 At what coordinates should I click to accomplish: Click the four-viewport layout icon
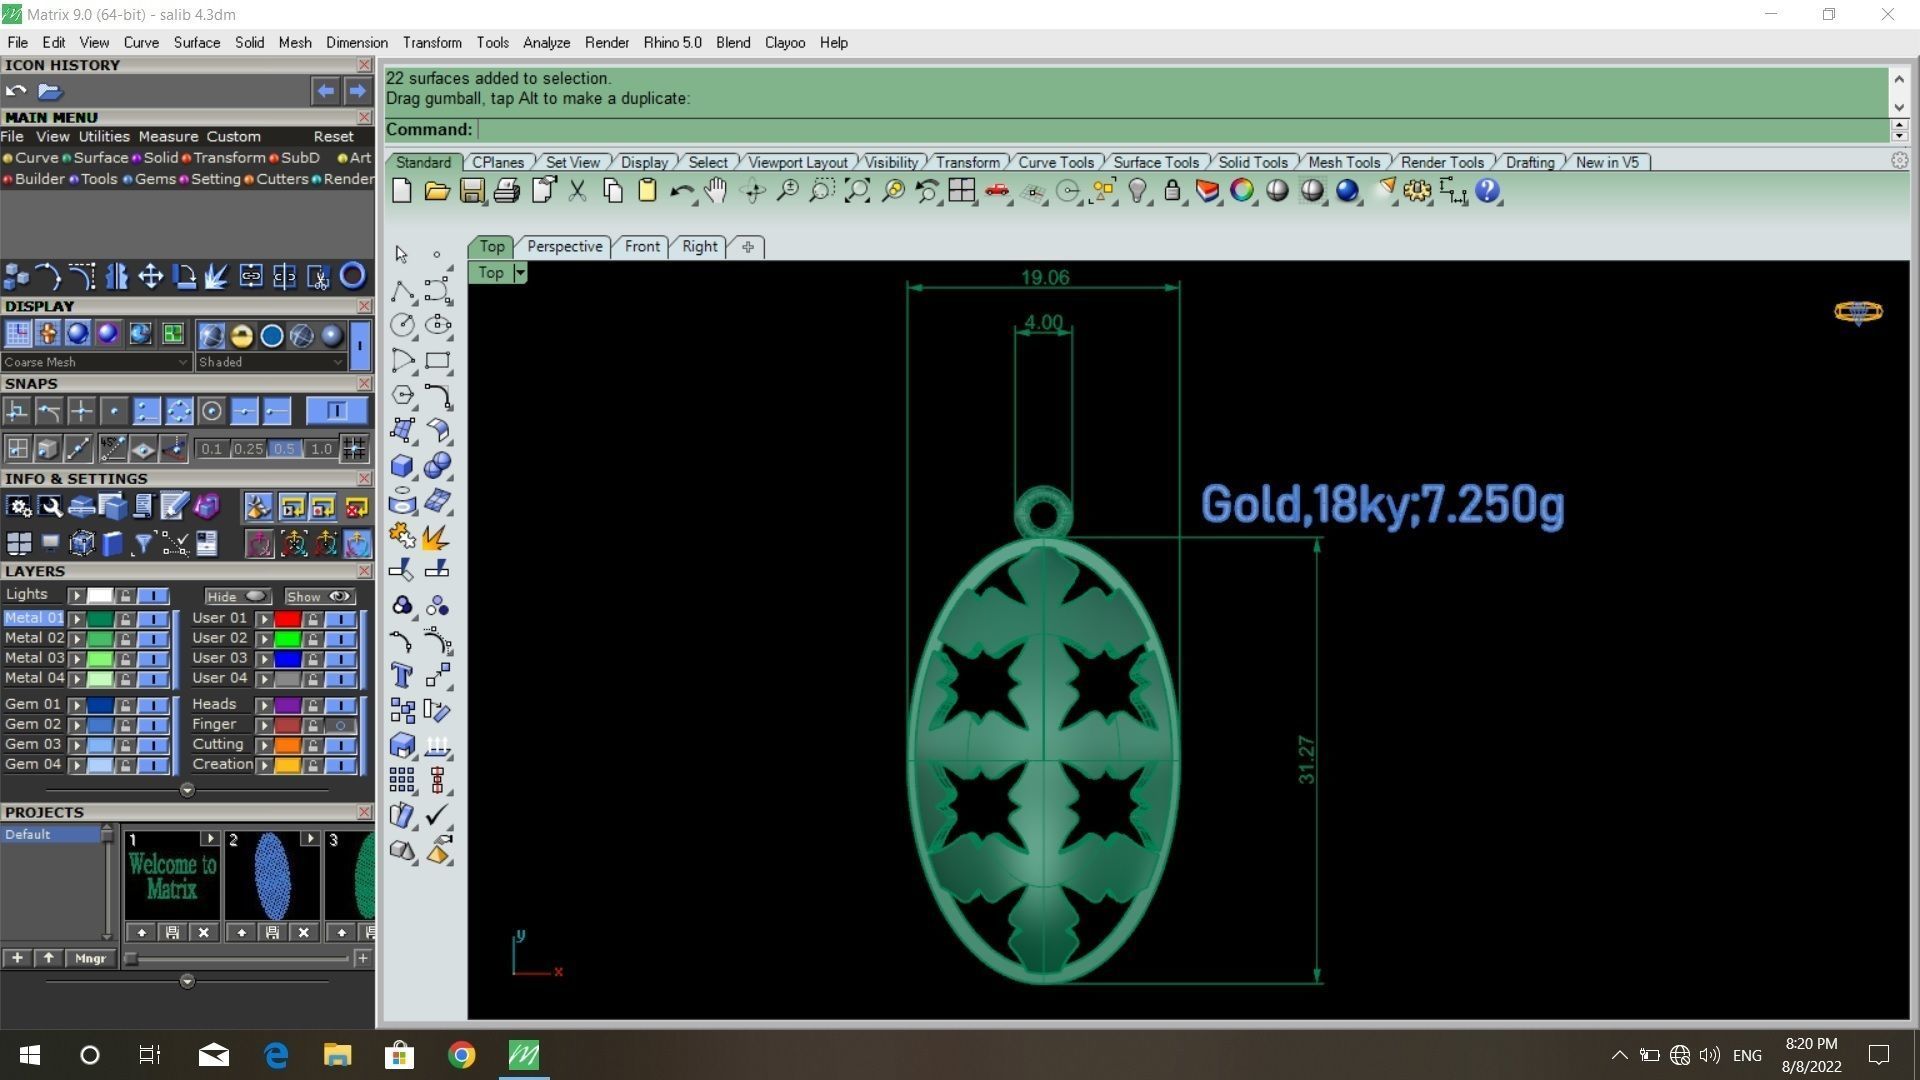click(962, 191)
